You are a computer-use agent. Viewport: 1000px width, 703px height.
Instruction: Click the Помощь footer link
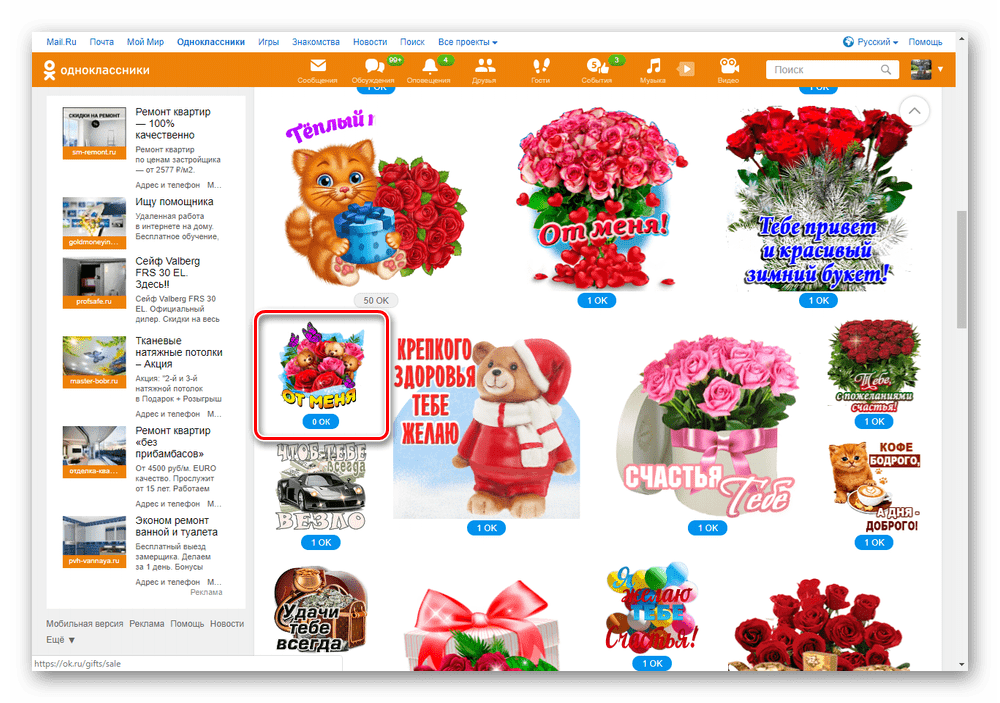pyautogui.click(x=187, y=623)
